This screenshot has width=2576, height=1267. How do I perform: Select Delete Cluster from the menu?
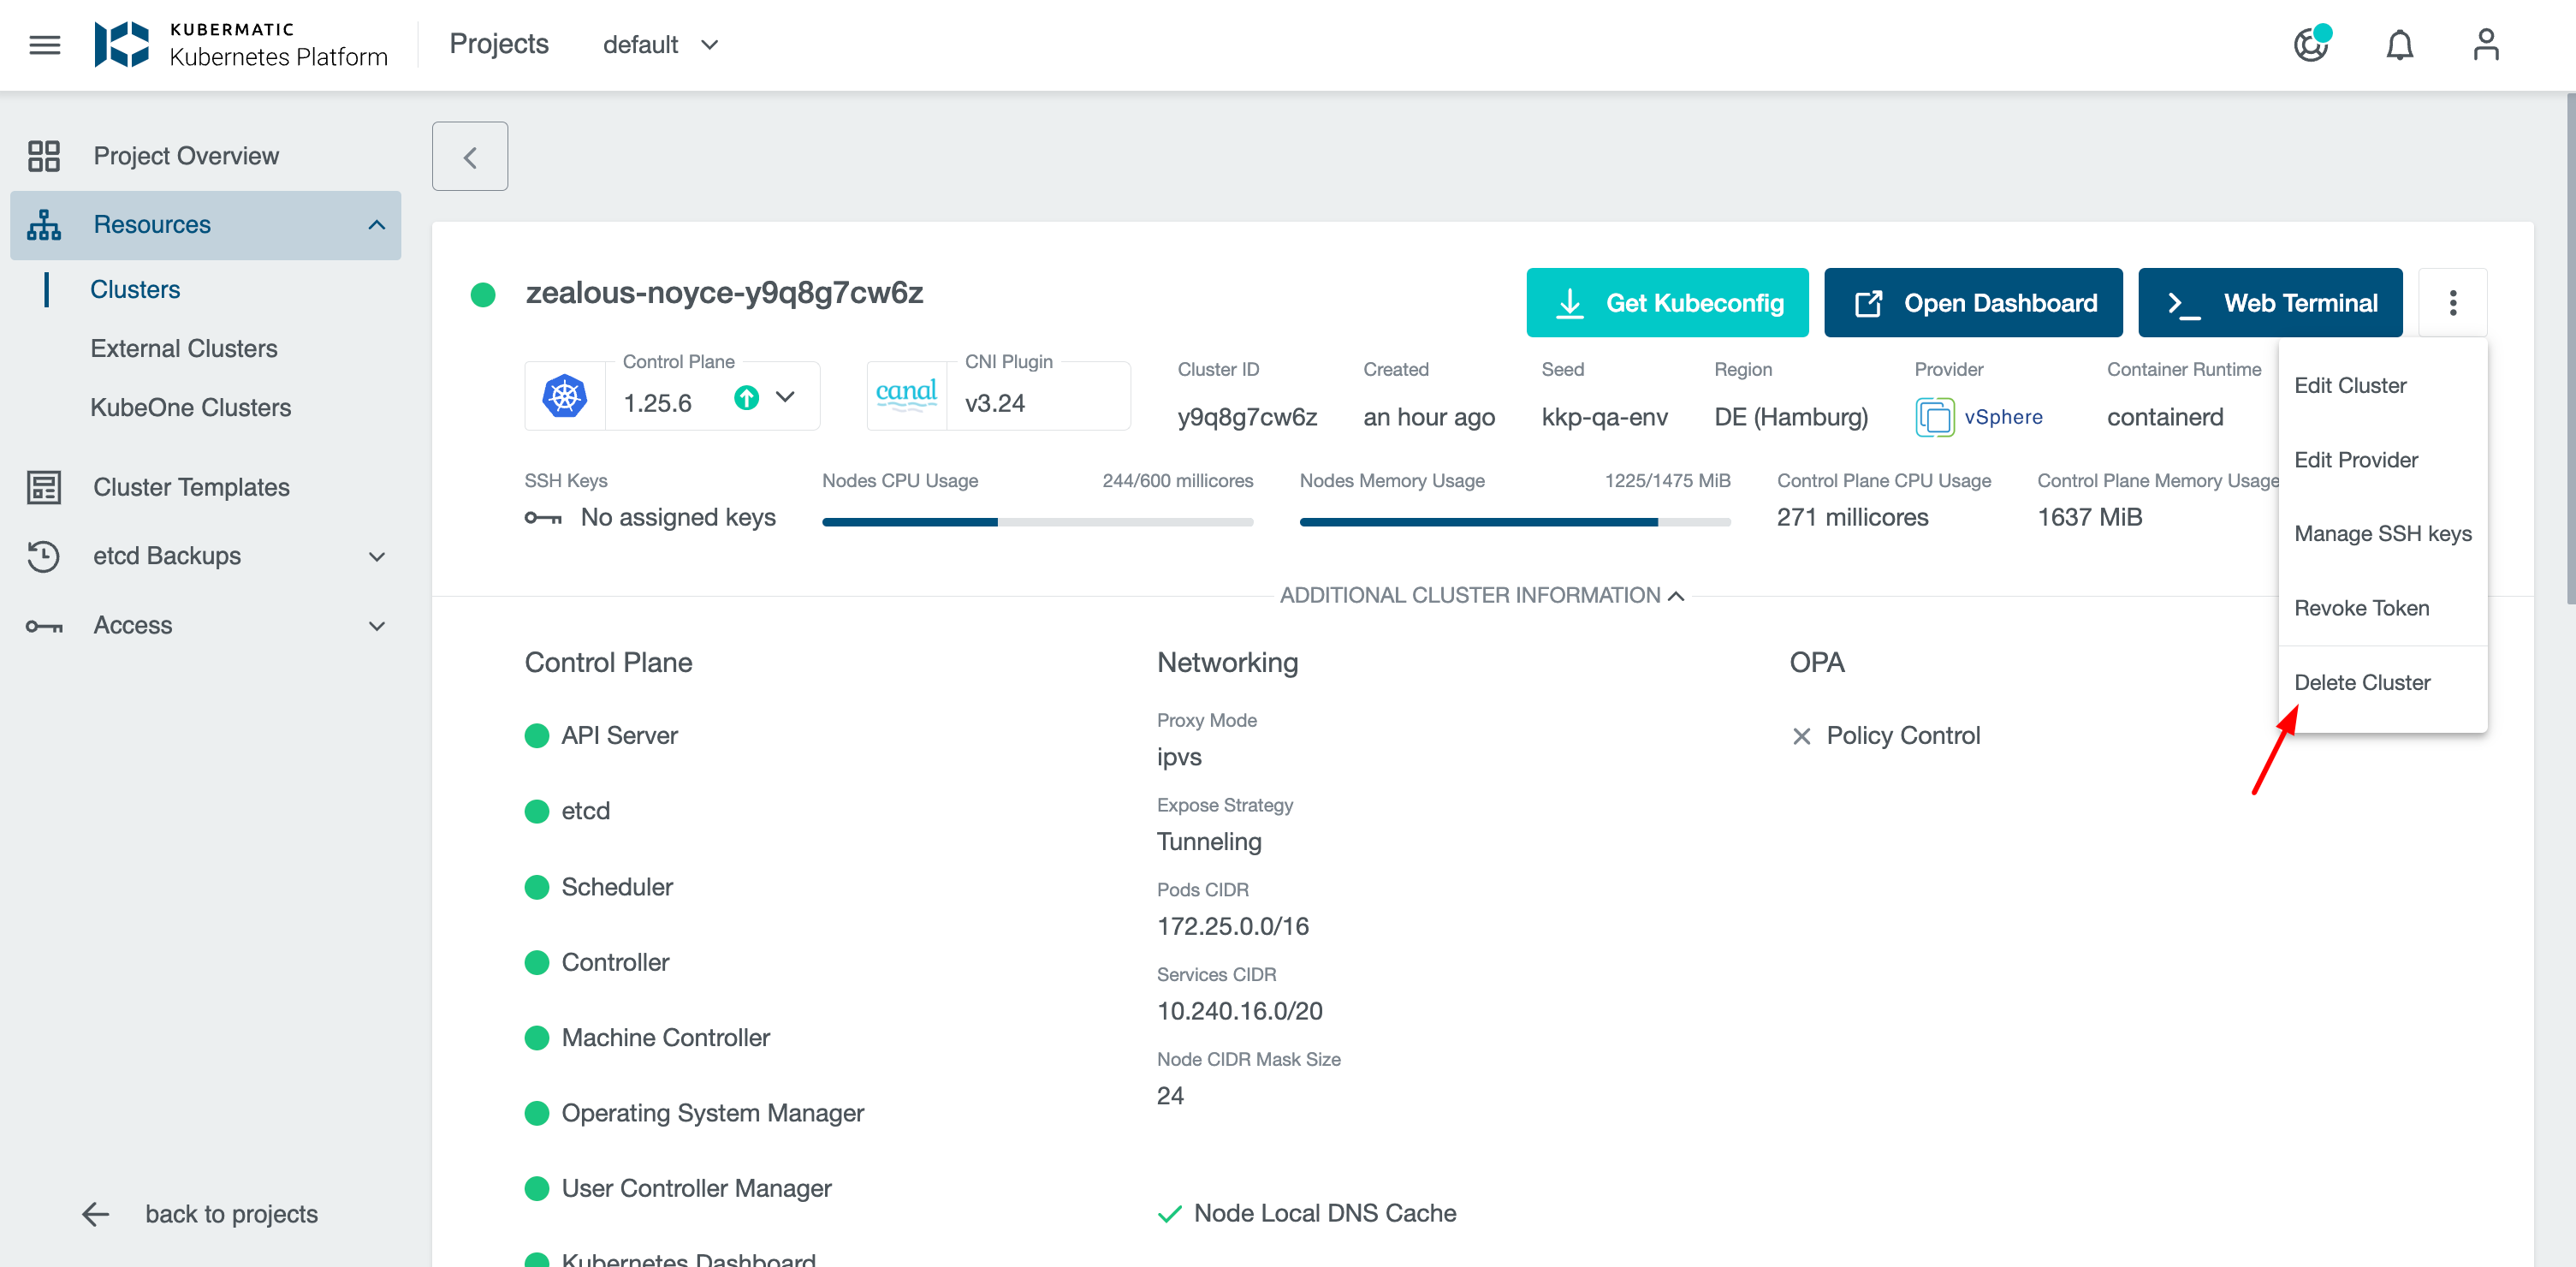2362,681
